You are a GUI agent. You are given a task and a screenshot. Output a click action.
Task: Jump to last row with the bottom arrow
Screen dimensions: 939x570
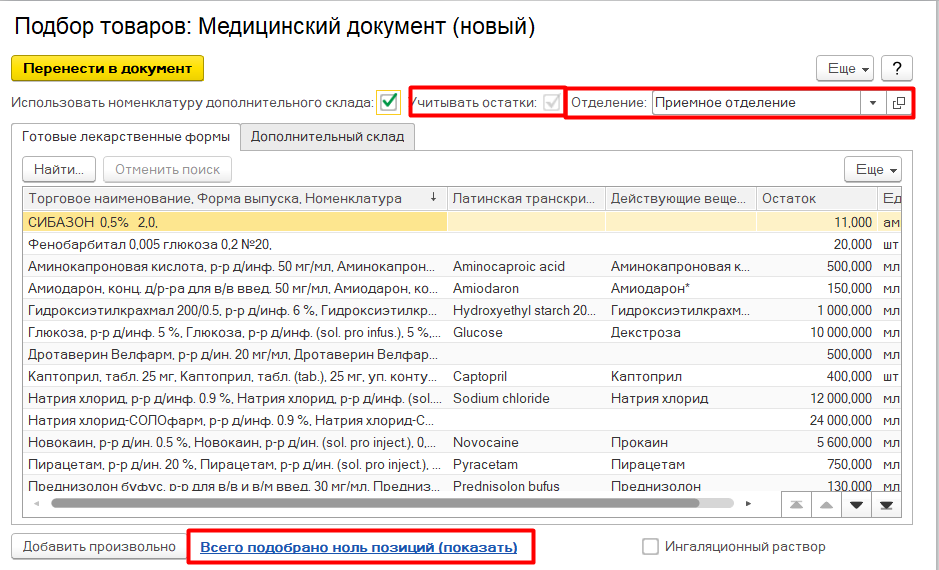coord(885,505)
